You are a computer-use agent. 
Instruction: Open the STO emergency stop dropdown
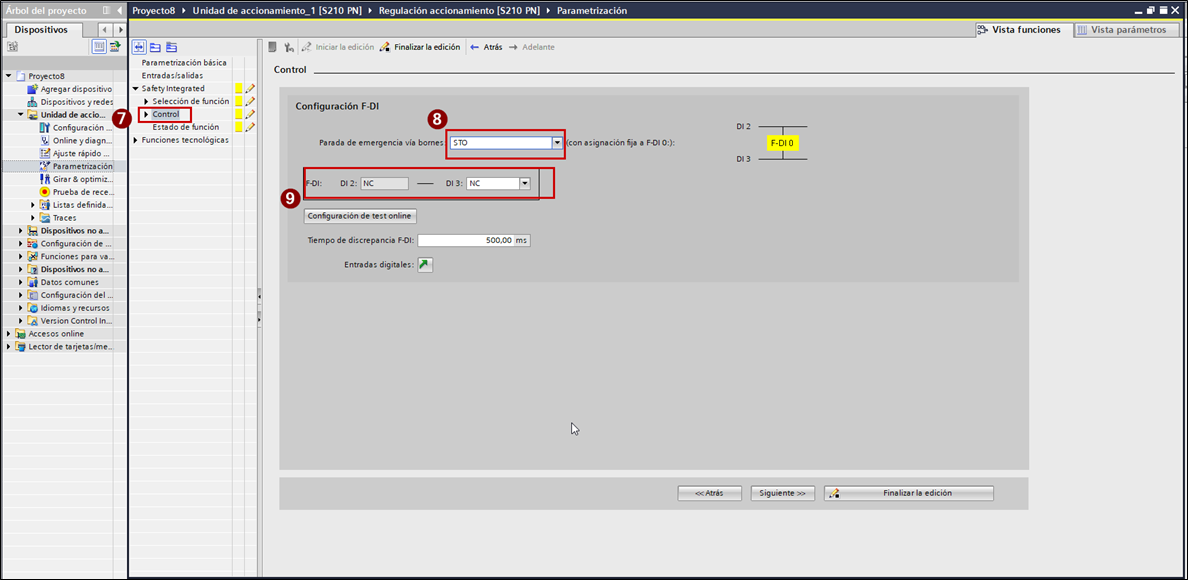coord(557,143)
